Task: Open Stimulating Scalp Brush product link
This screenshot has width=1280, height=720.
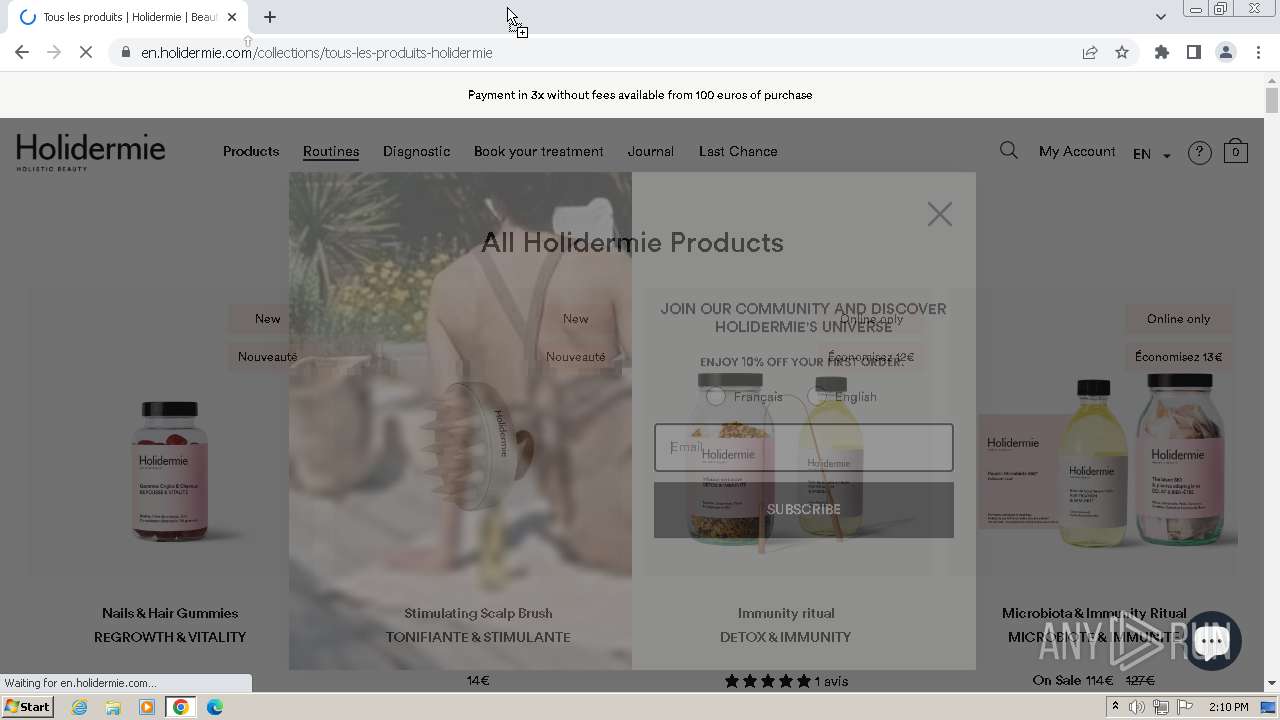Action: pyautogui.click(x=478, y=613)
